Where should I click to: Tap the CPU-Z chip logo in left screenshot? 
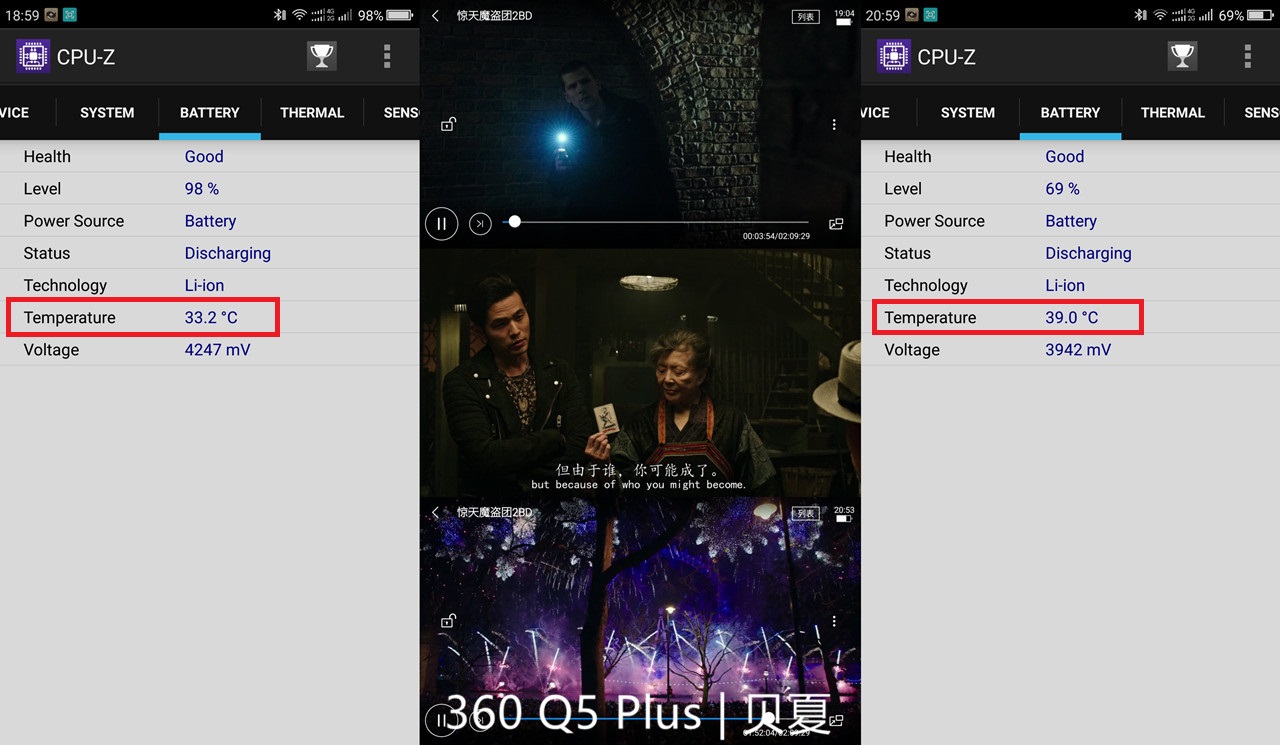pos(33,56)
